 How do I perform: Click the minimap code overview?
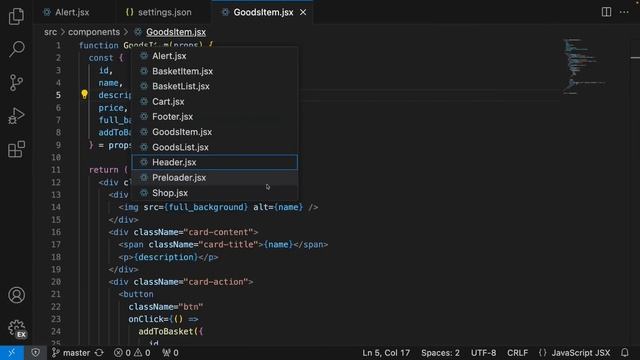[x=584, y=66]
